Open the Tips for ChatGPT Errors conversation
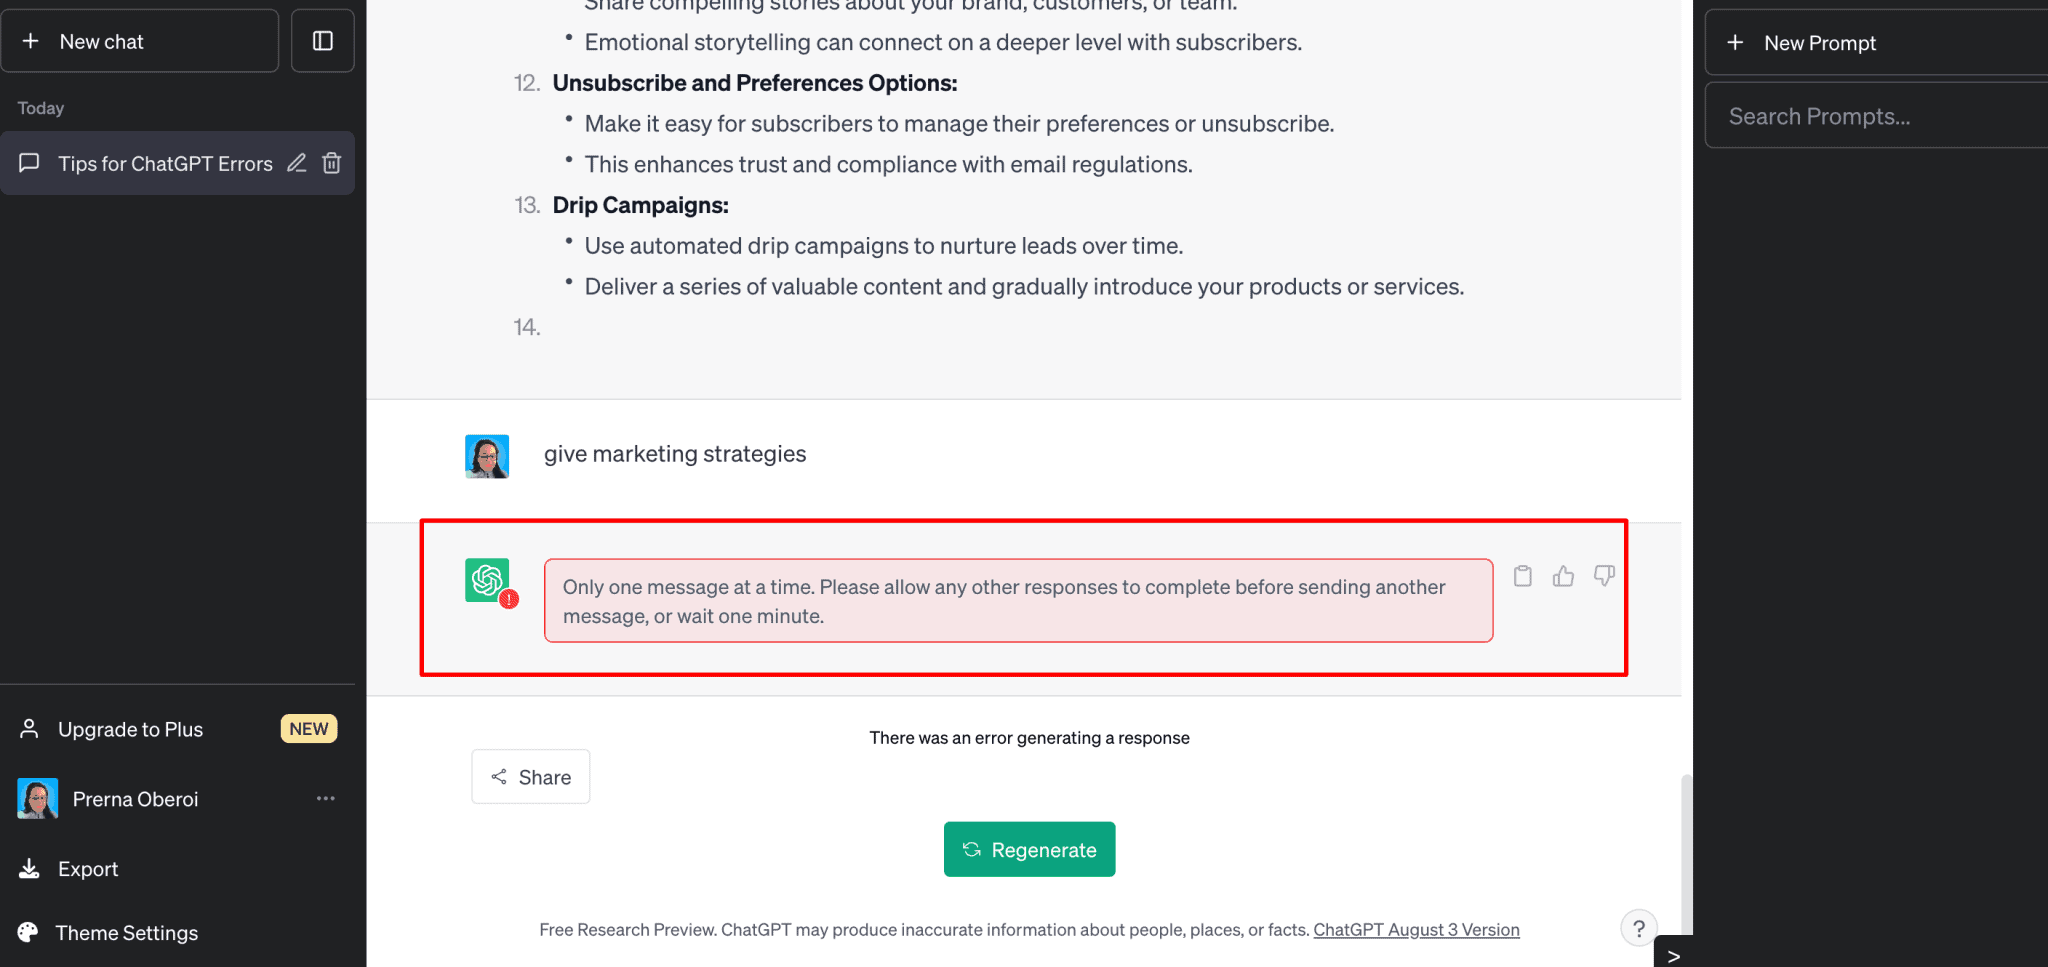Screen dimensions: 2048x967 point(165,163)
